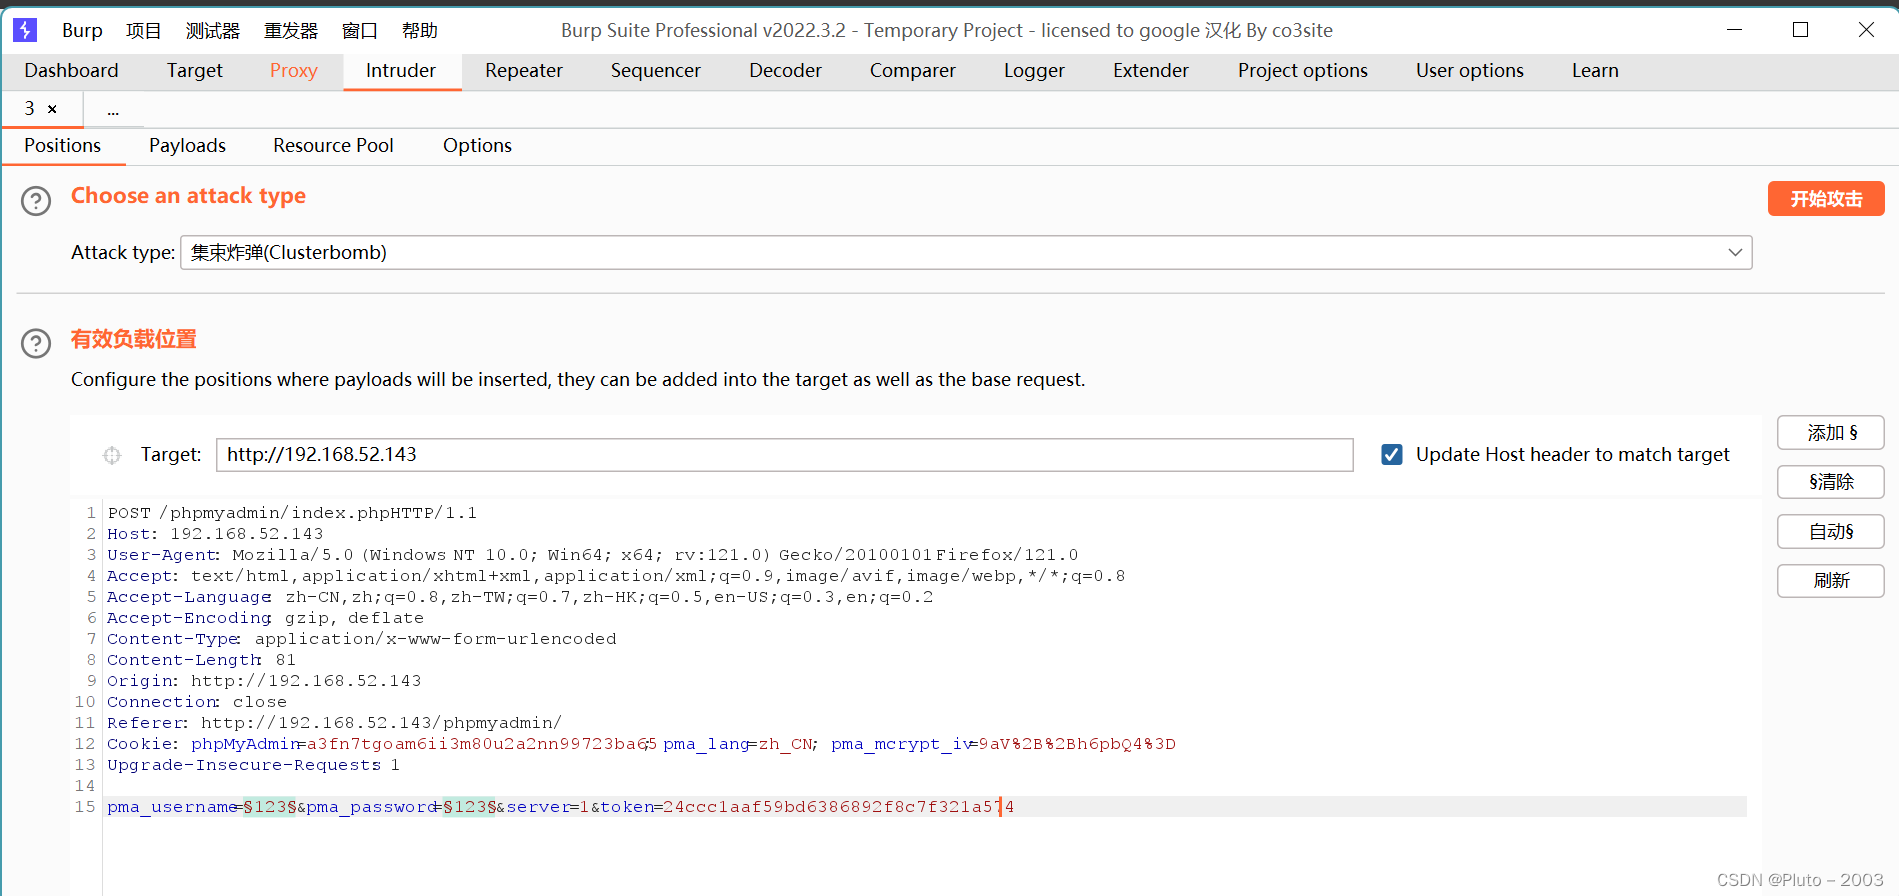Viewport: 1899px width, 896px height.
Task: Open the 测试器 menu
Action: pos(212,30)
